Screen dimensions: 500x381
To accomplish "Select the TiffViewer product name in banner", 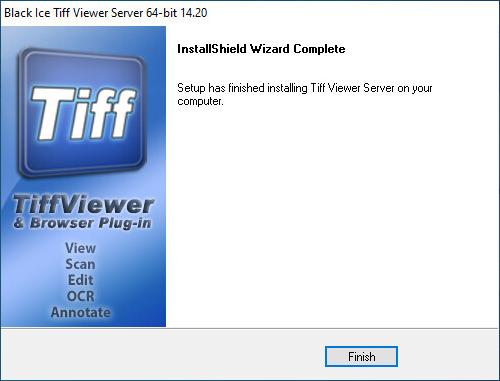I will click(x=84, y=204).
